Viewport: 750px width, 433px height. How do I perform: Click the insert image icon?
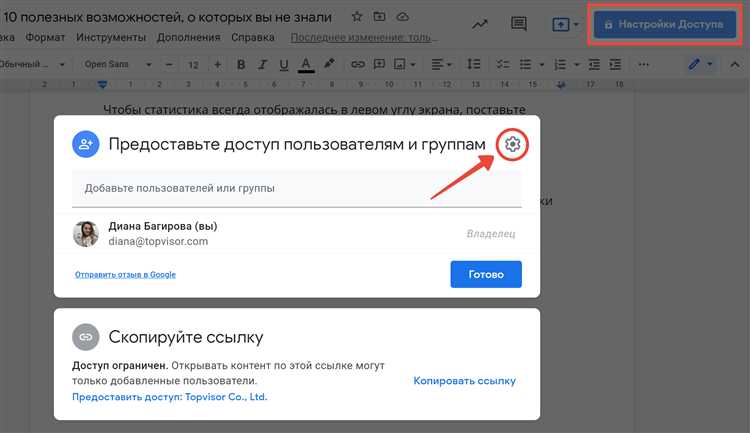coord(399,64)
